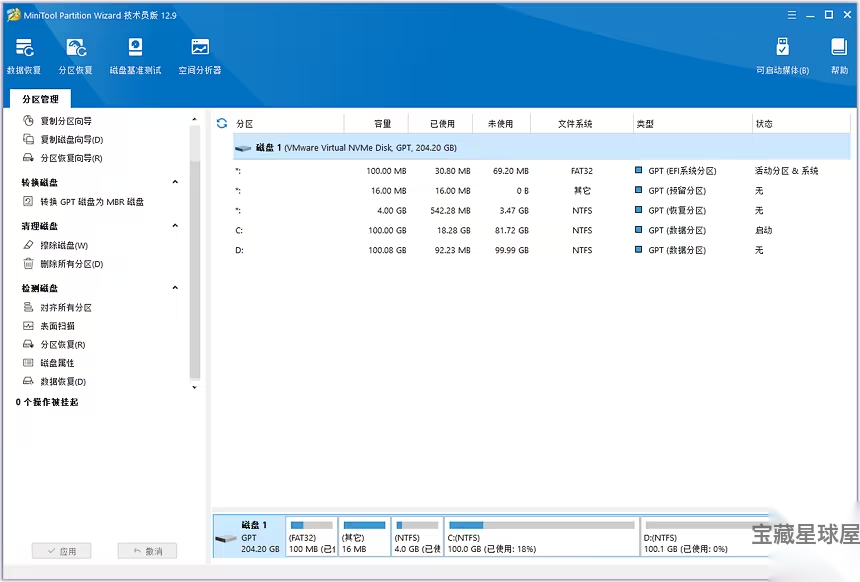Click the sidebar scroll up arrow
860x582 pixels.
pyautogui.click(x=194, y=119)
